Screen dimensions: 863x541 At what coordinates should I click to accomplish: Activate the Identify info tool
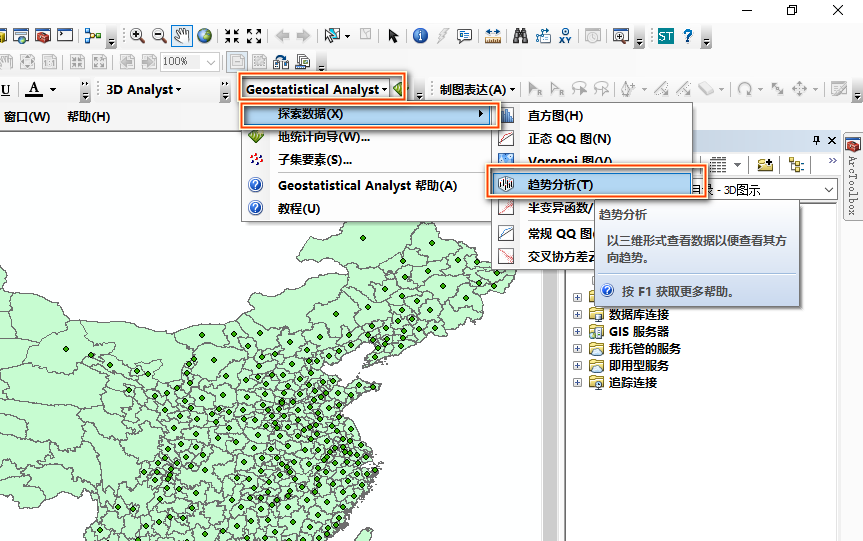[x=420, y=36]
